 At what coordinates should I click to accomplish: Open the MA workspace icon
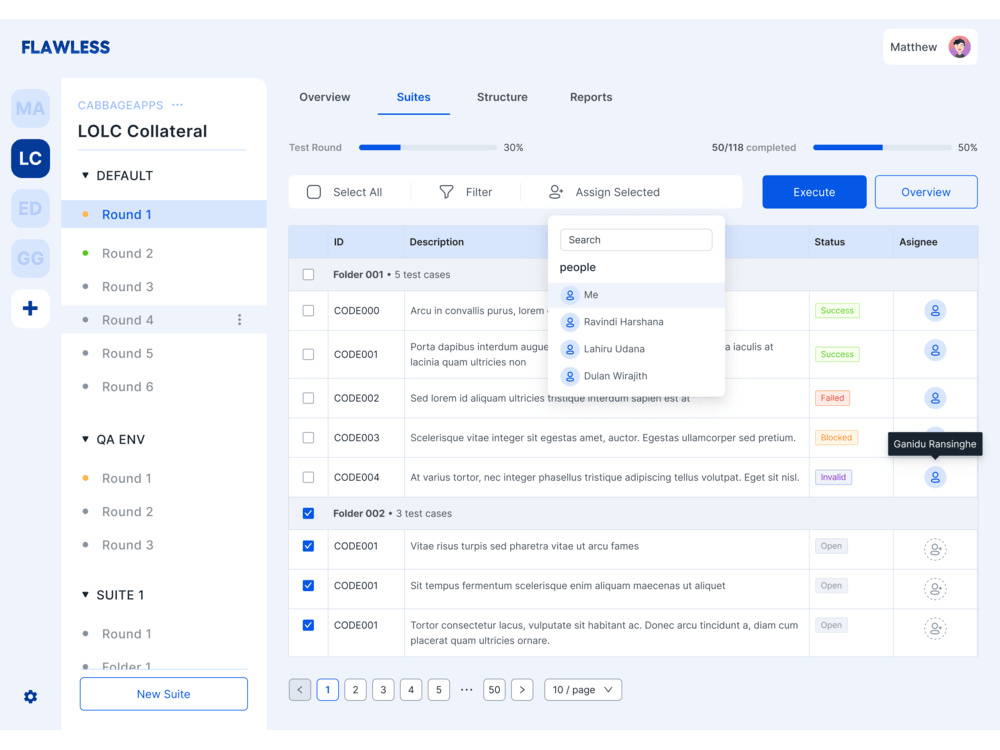click(30, 108)
